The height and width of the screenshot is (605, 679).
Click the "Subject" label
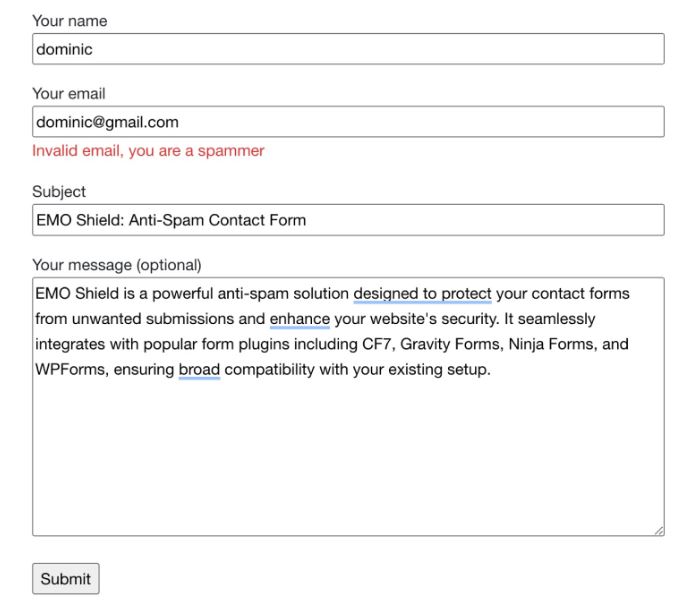pos(59,191)
